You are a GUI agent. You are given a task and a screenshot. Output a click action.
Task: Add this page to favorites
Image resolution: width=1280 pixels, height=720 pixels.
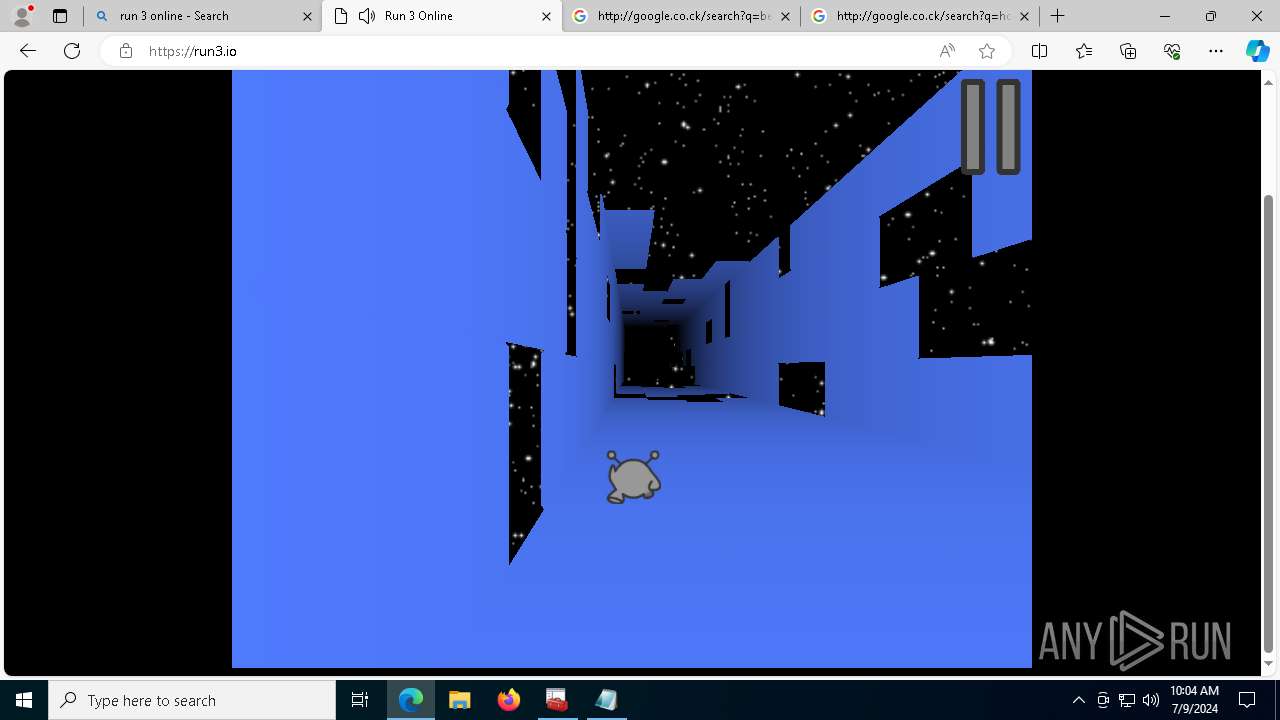(987, 51)
